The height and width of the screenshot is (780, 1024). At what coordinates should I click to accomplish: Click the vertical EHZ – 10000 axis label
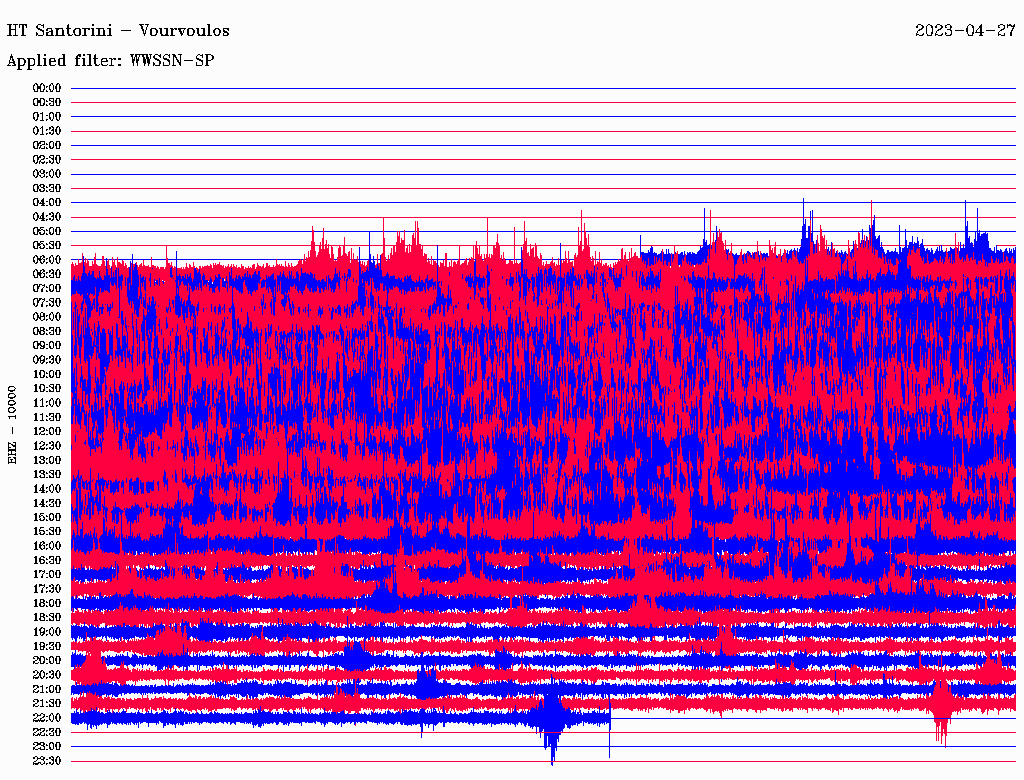click(13, 424)
